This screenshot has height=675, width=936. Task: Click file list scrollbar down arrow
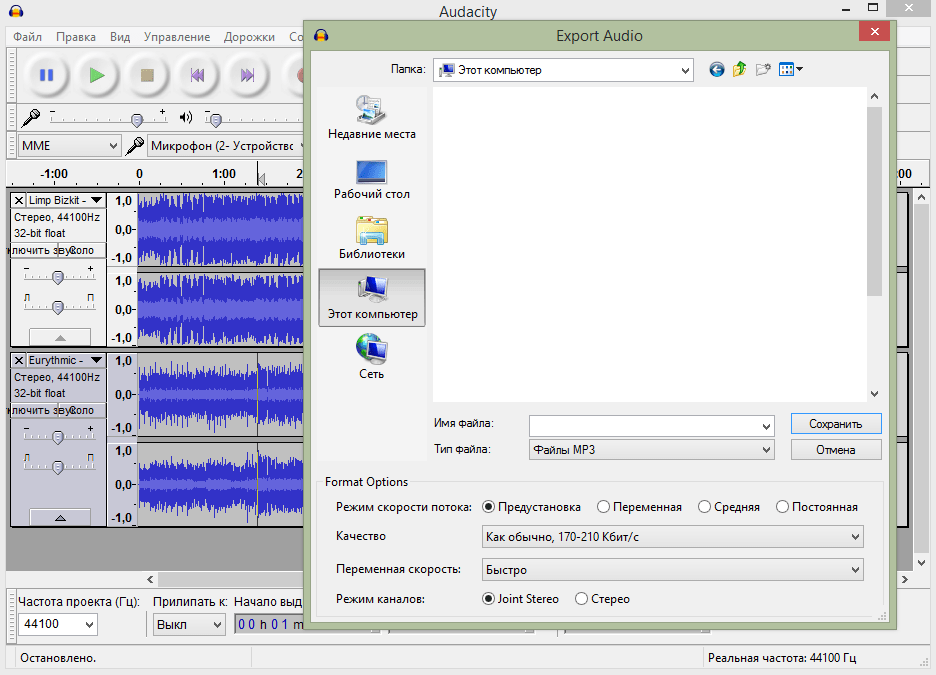[875, 394]
